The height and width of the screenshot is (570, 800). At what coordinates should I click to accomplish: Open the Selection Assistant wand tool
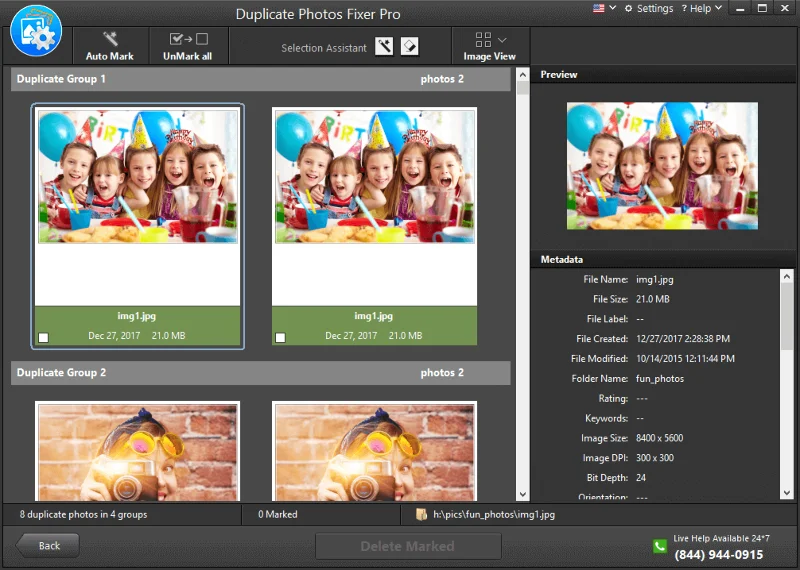[385, 47]
